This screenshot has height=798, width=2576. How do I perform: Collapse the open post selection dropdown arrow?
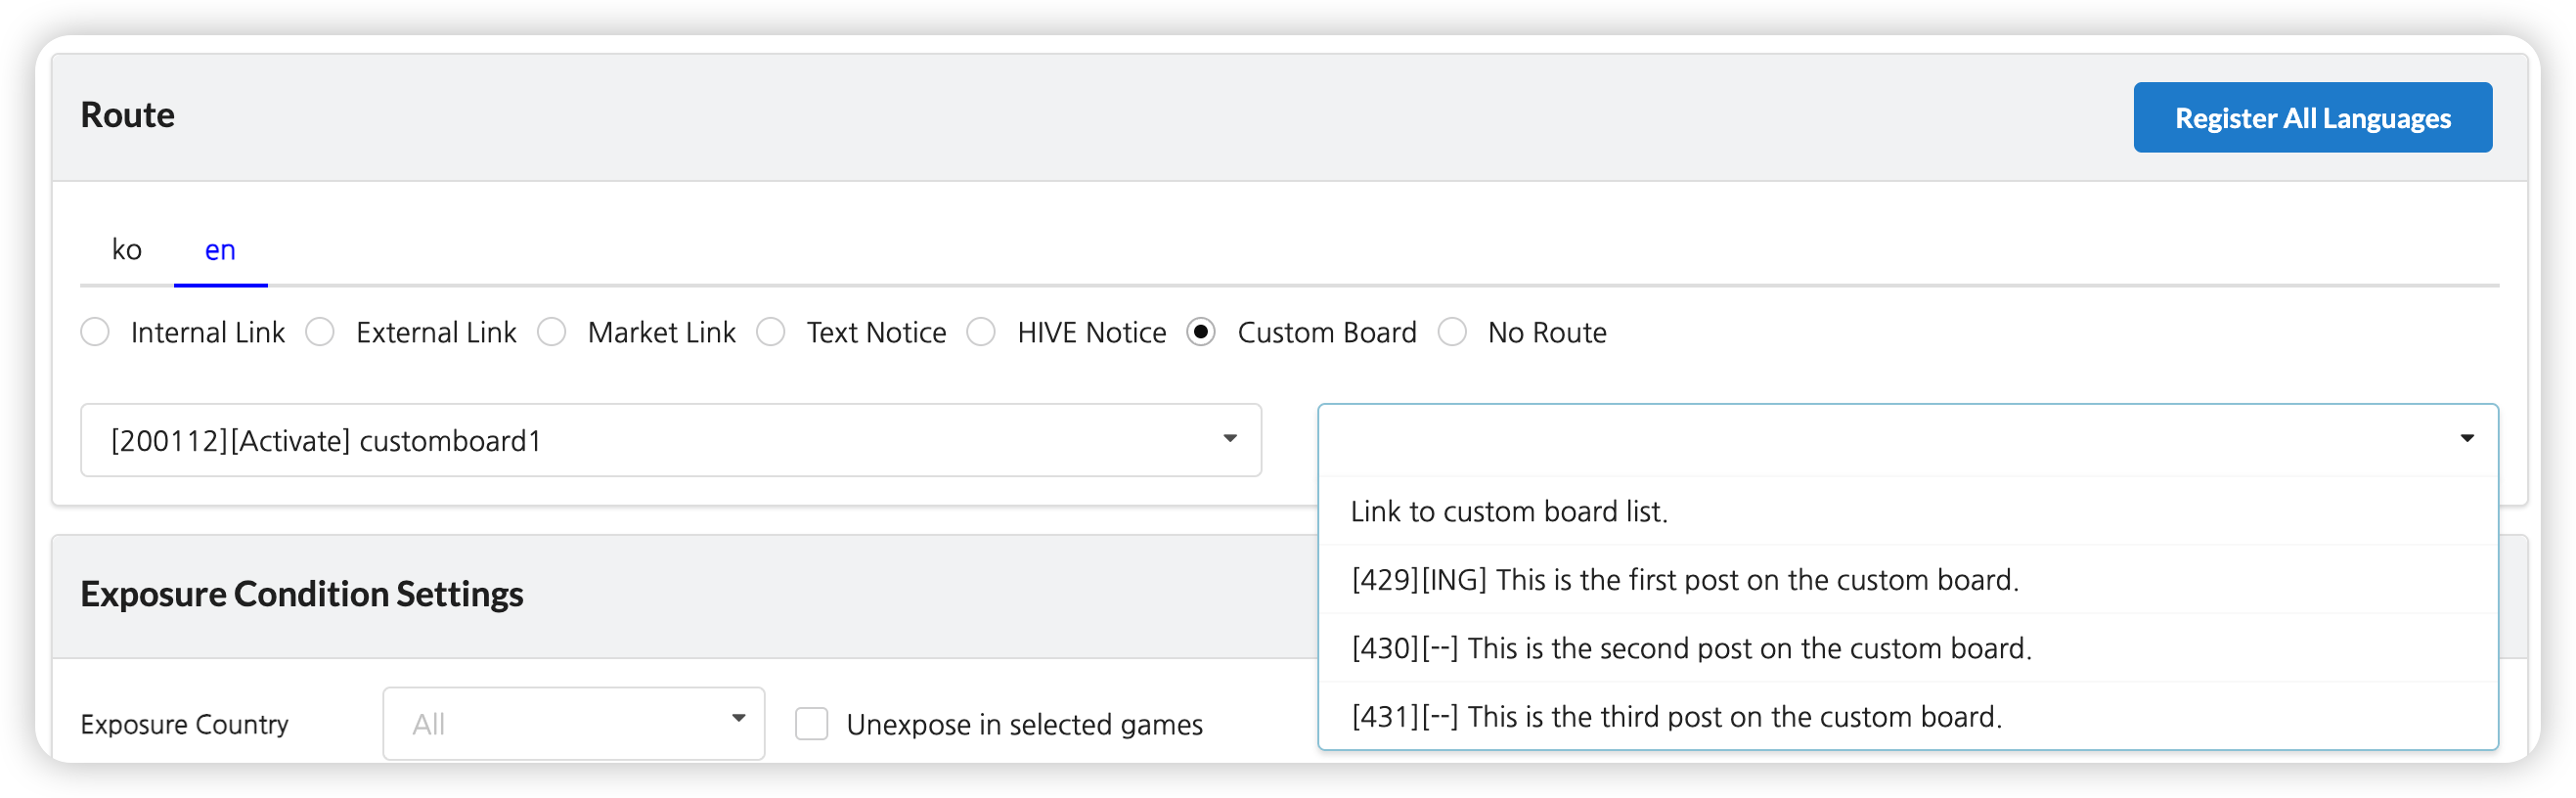click(x=2466, y=439)
